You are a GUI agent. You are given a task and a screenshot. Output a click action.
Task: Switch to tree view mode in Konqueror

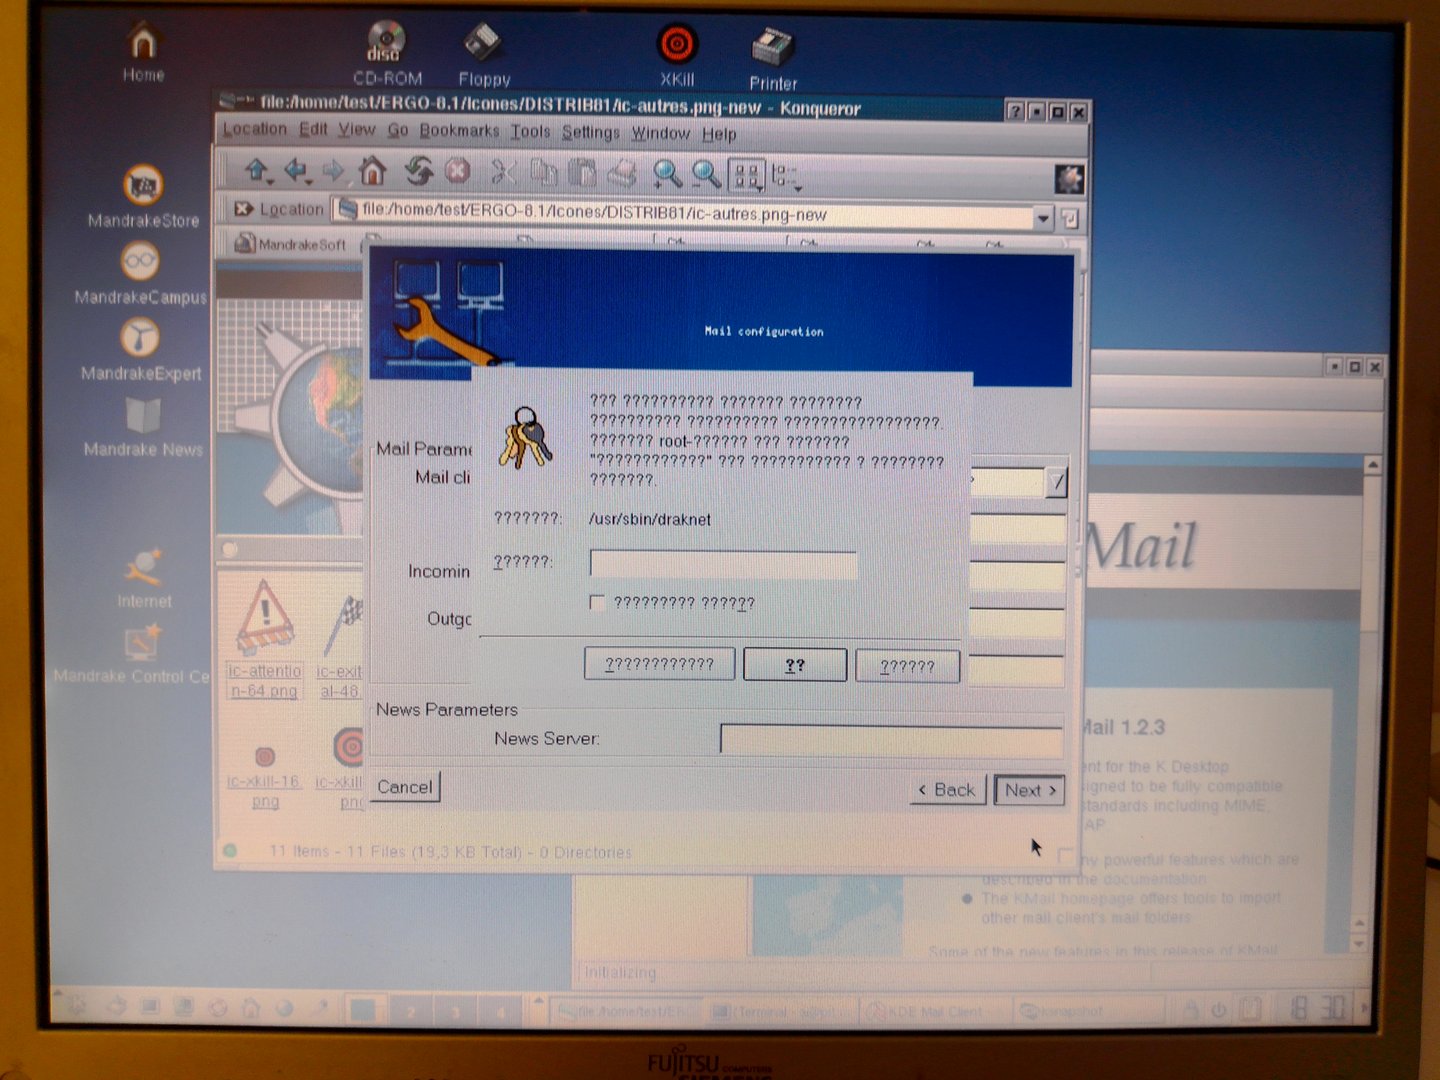pyautogui.click(x=786, y=177)
